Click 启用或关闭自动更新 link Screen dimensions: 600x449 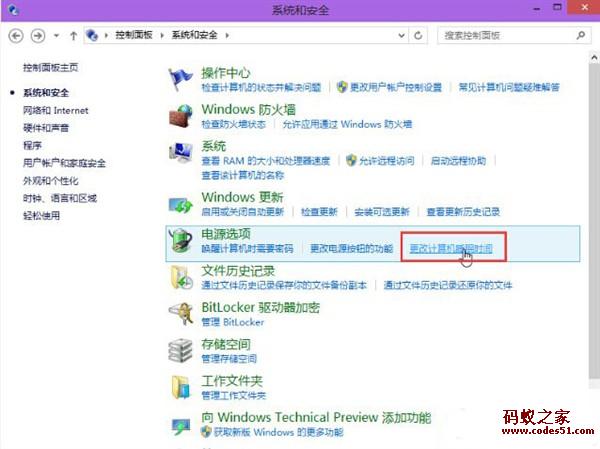coord(243,212)
